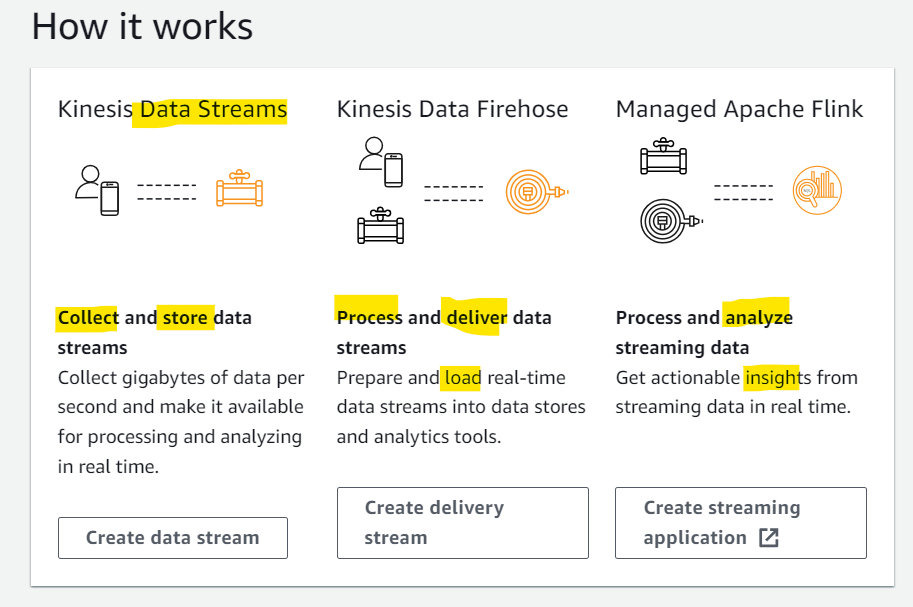Image resolution: width=913 pixels, height=607 pixels.
Task: Click the black pipe valve icon under Data Firehose
Action: pos(381,225)
